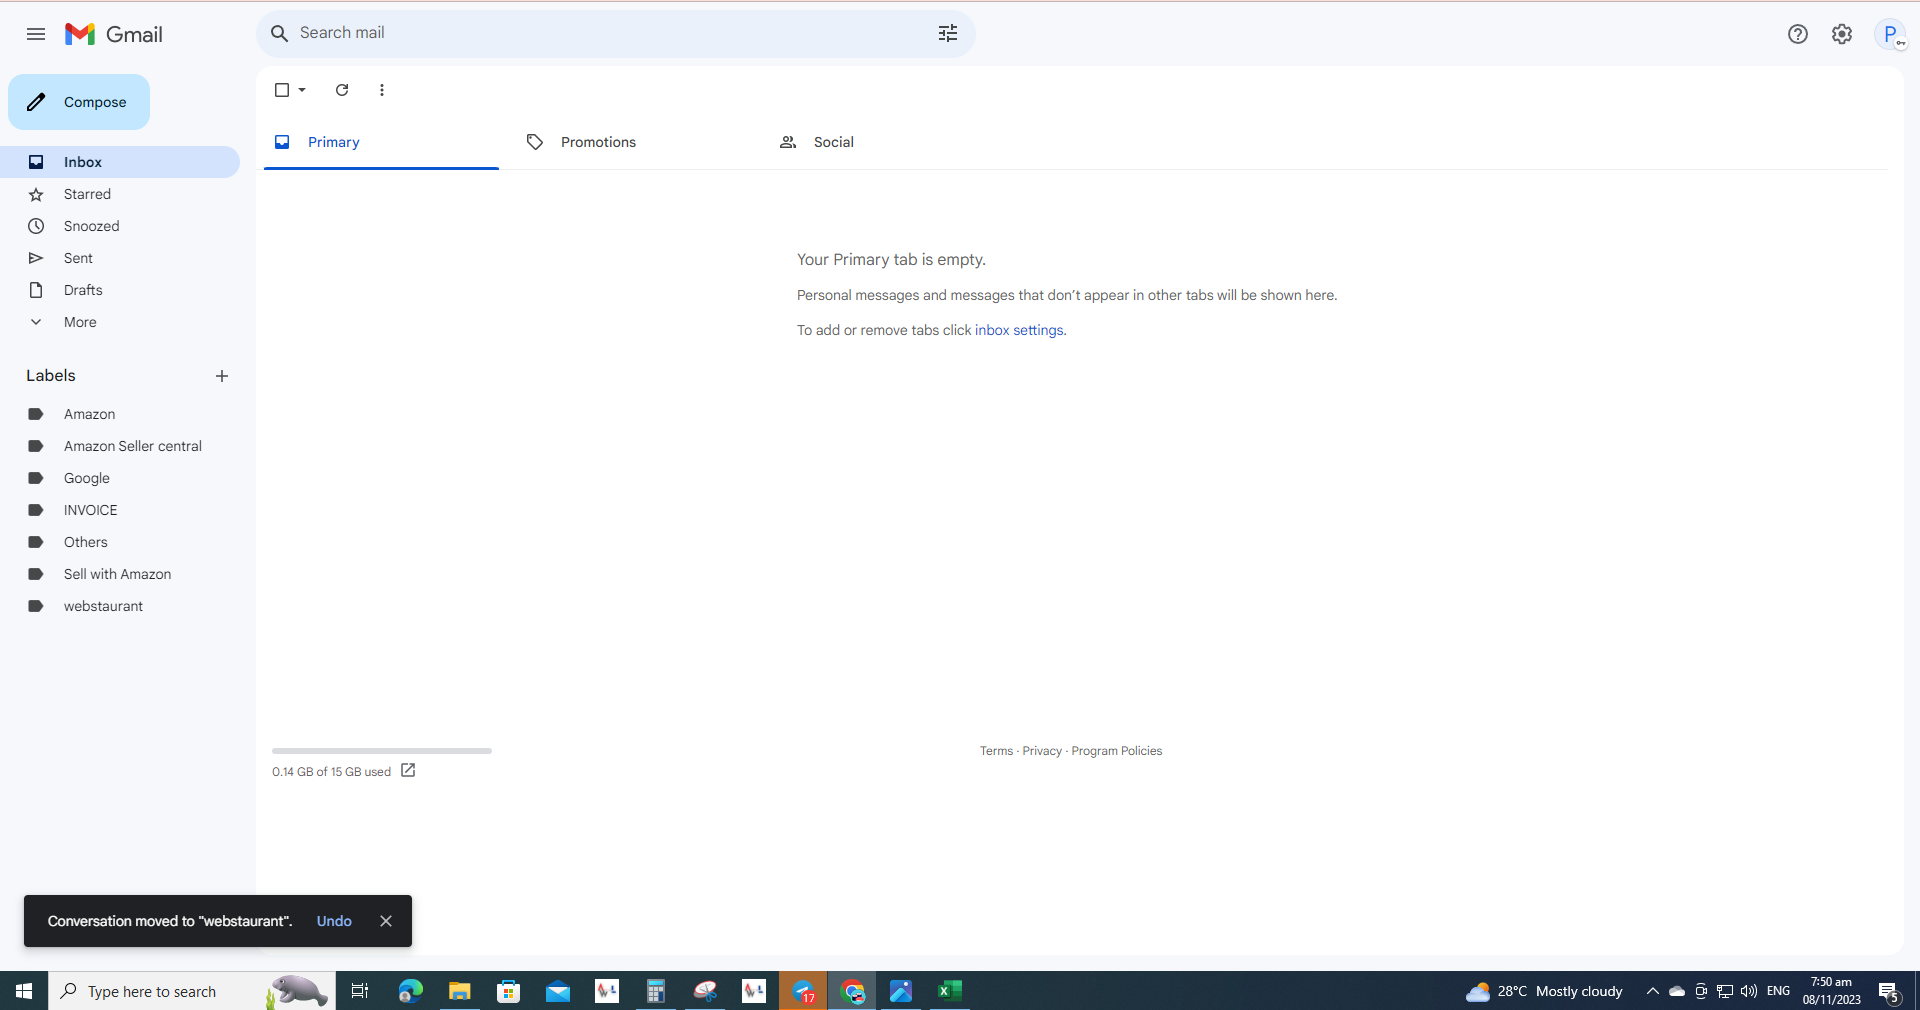The width and height of the screenshot is (1920, 1010).
Task: Open the Drafts folder
Action: coord(120,290)
